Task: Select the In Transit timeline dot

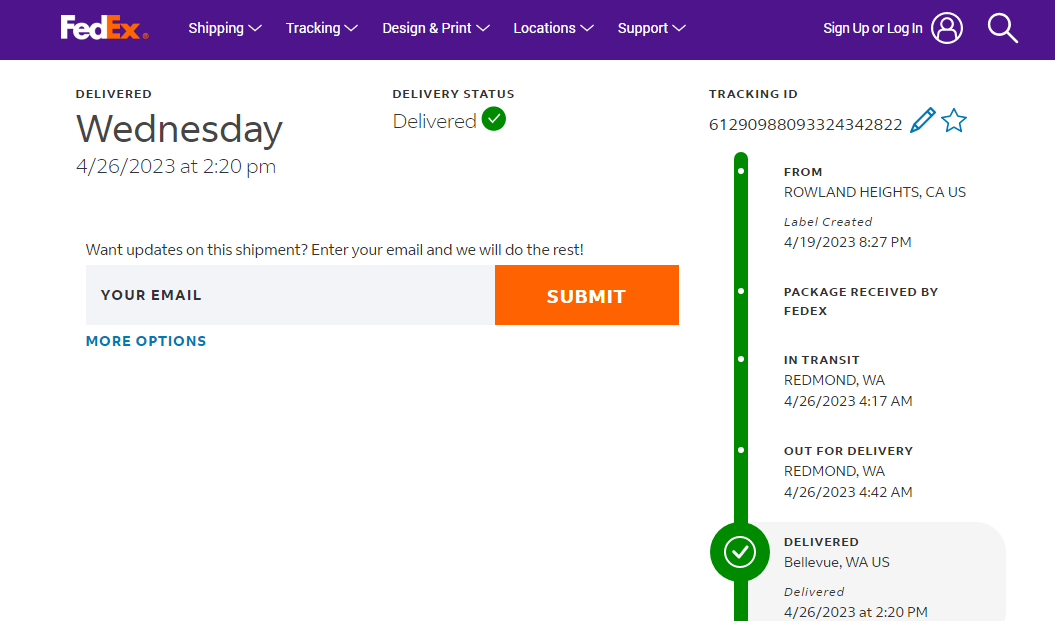Action: pyautogui.click(x=740, y=359)
